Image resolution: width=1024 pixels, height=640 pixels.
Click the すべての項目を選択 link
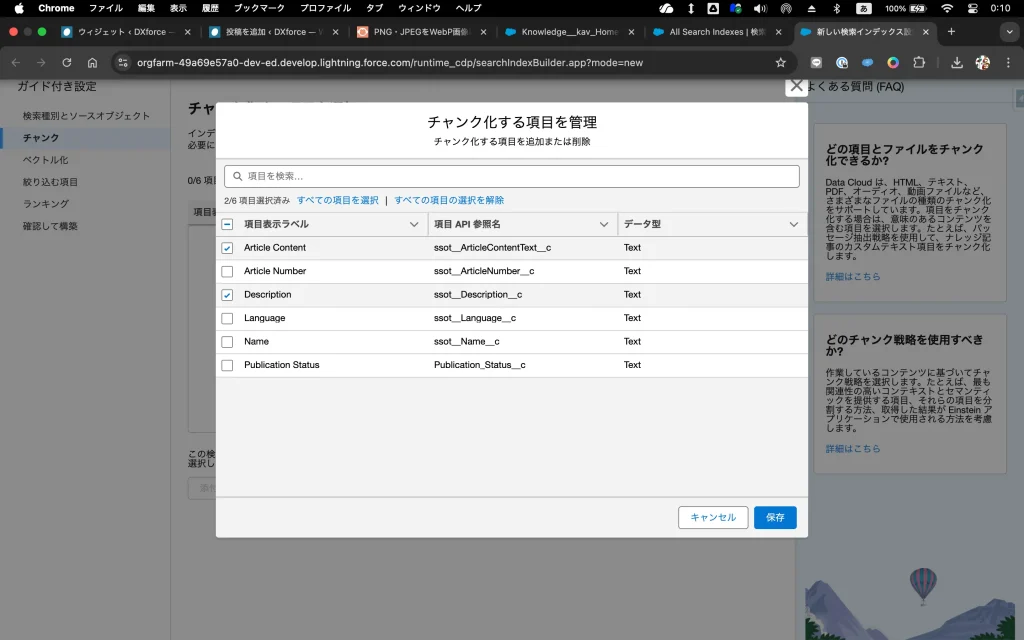337,200
